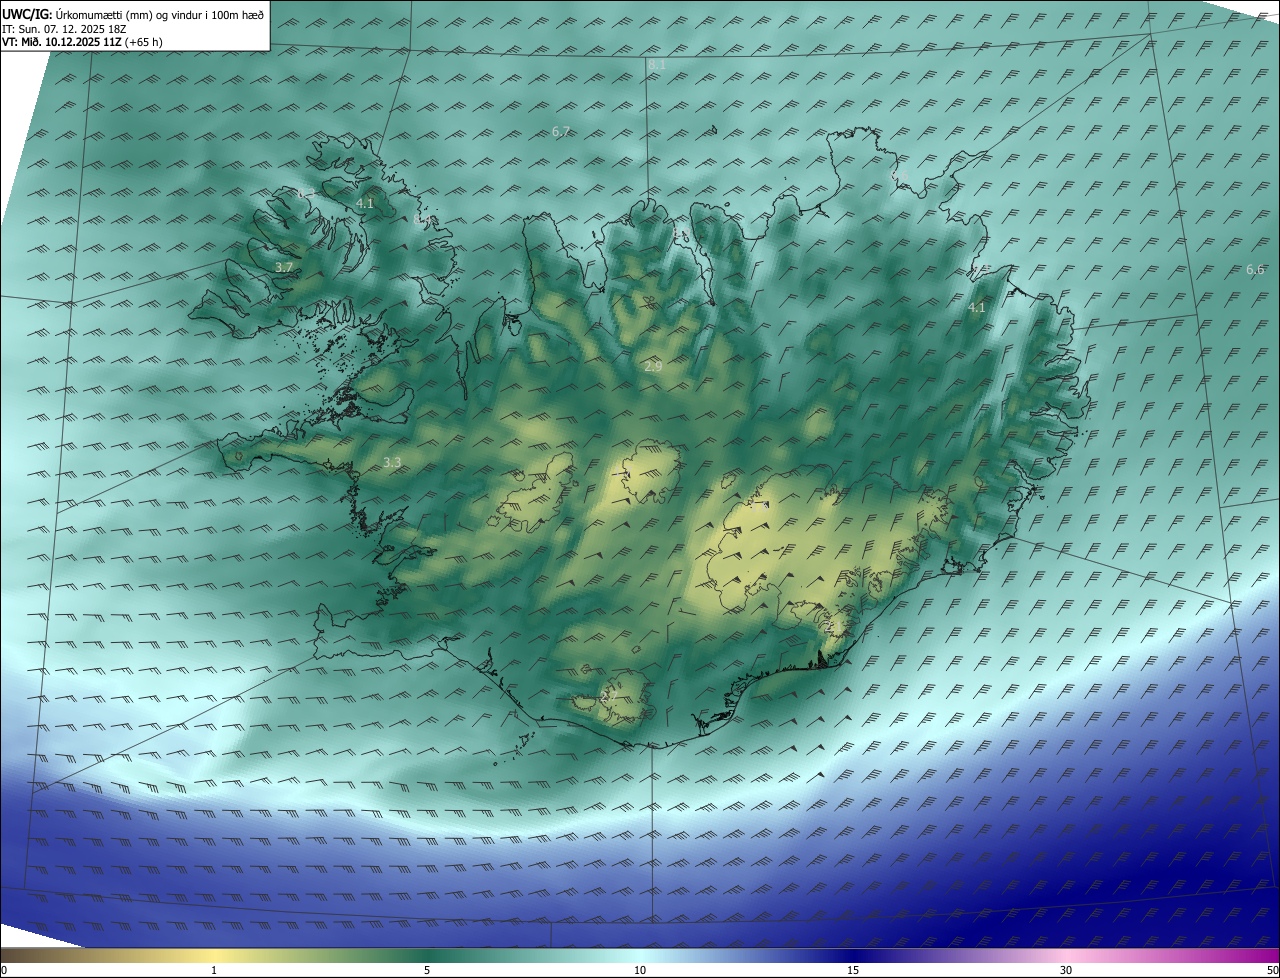Select the 5 label on the colour scale
This screenshot has width=1280, height=978.
tap(427, 970)
